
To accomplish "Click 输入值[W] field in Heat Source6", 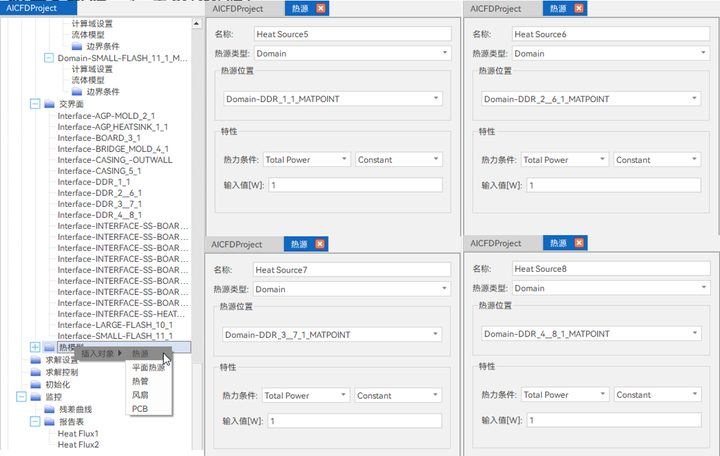I will click(614, 185).
